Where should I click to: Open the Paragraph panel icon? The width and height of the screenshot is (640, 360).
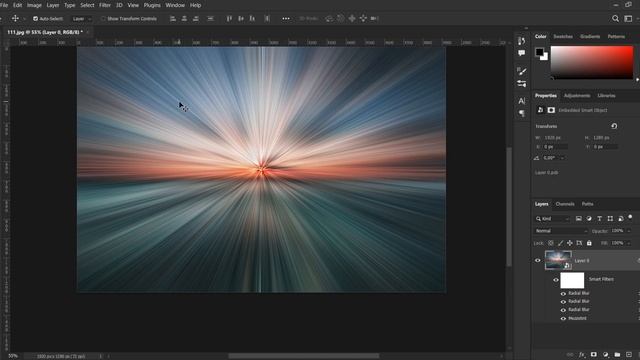click(521, 113)
